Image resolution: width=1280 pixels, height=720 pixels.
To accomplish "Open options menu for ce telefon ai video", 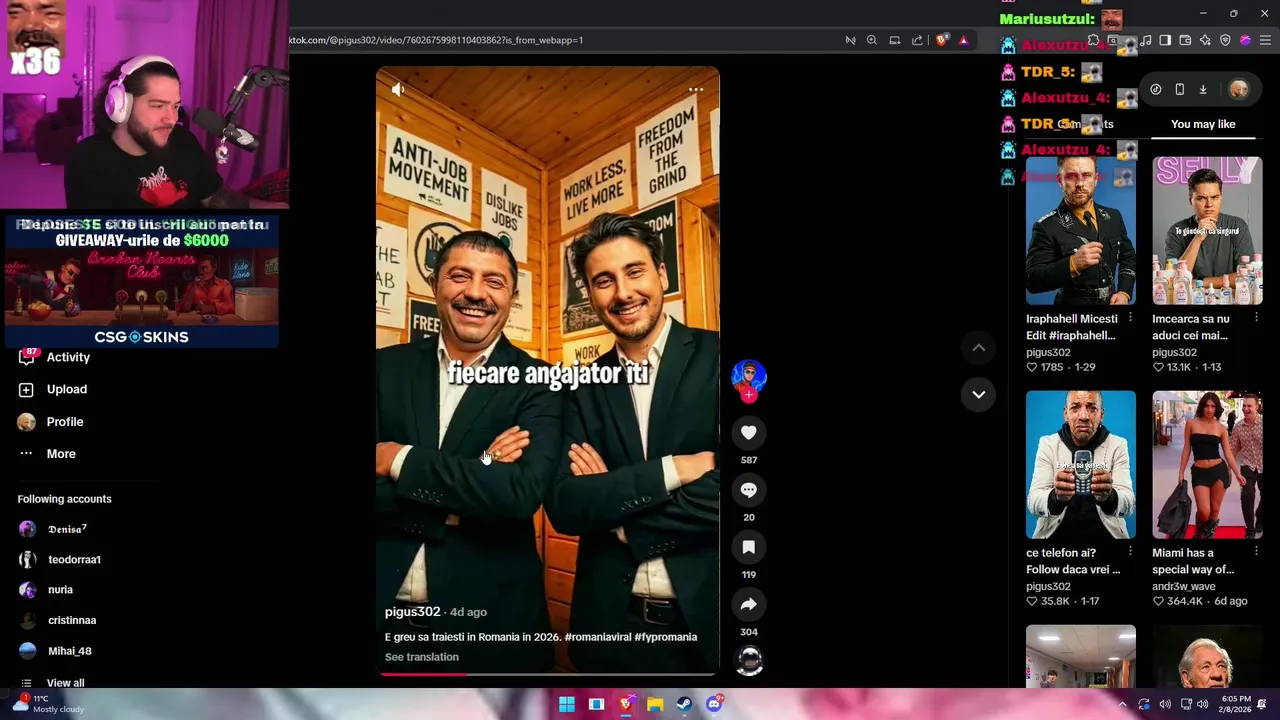I will pyautogui.click(x=1130, y=552).
